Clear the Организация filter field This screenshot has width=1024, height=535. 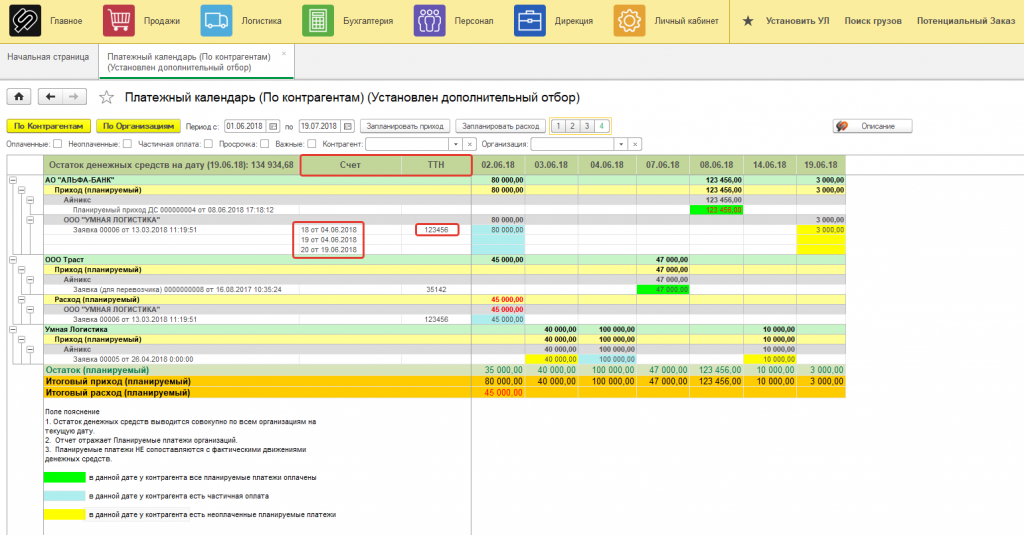click(635, 144)
